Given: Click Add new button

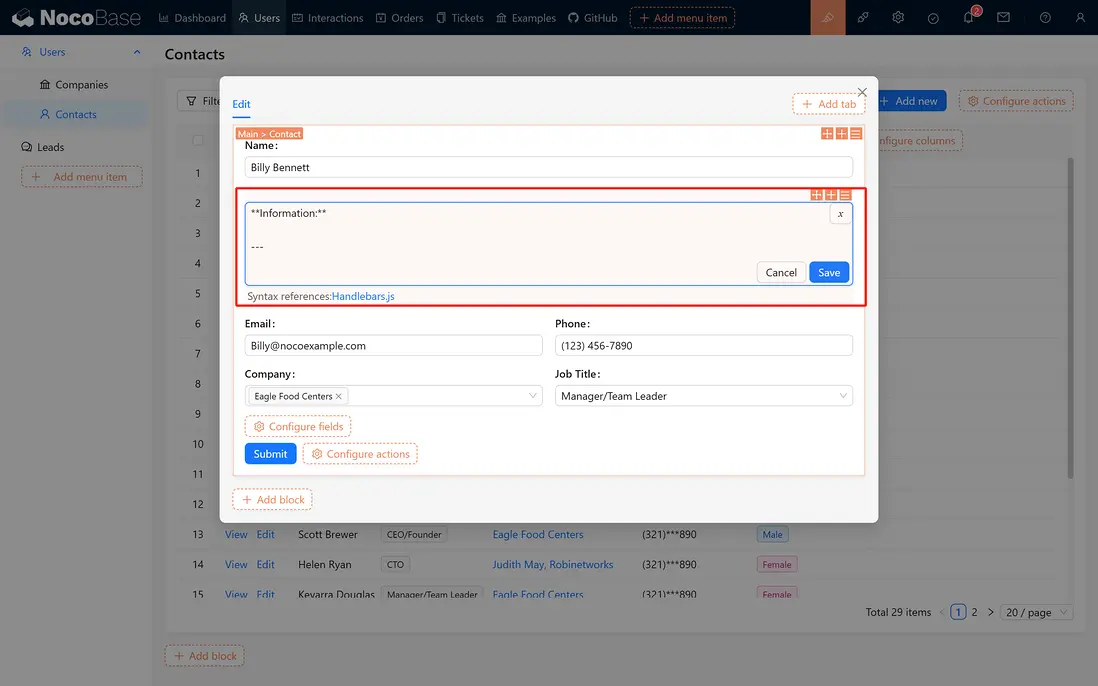Looking at the screenshot, I should (x=912, y=101).
